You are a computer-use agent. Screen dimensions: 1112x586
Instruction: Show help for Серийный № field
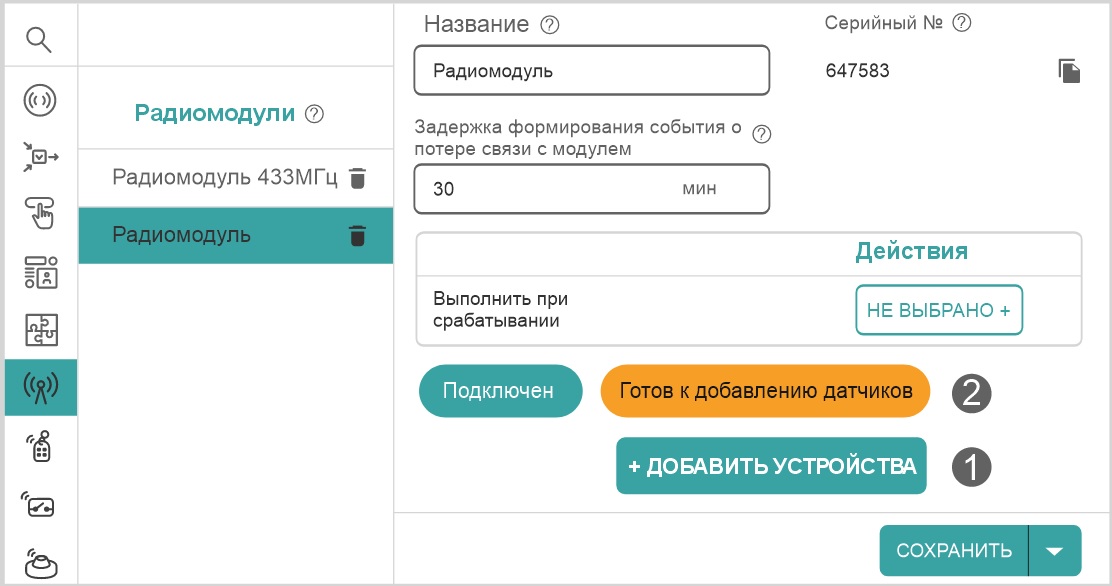coord(963,23)
